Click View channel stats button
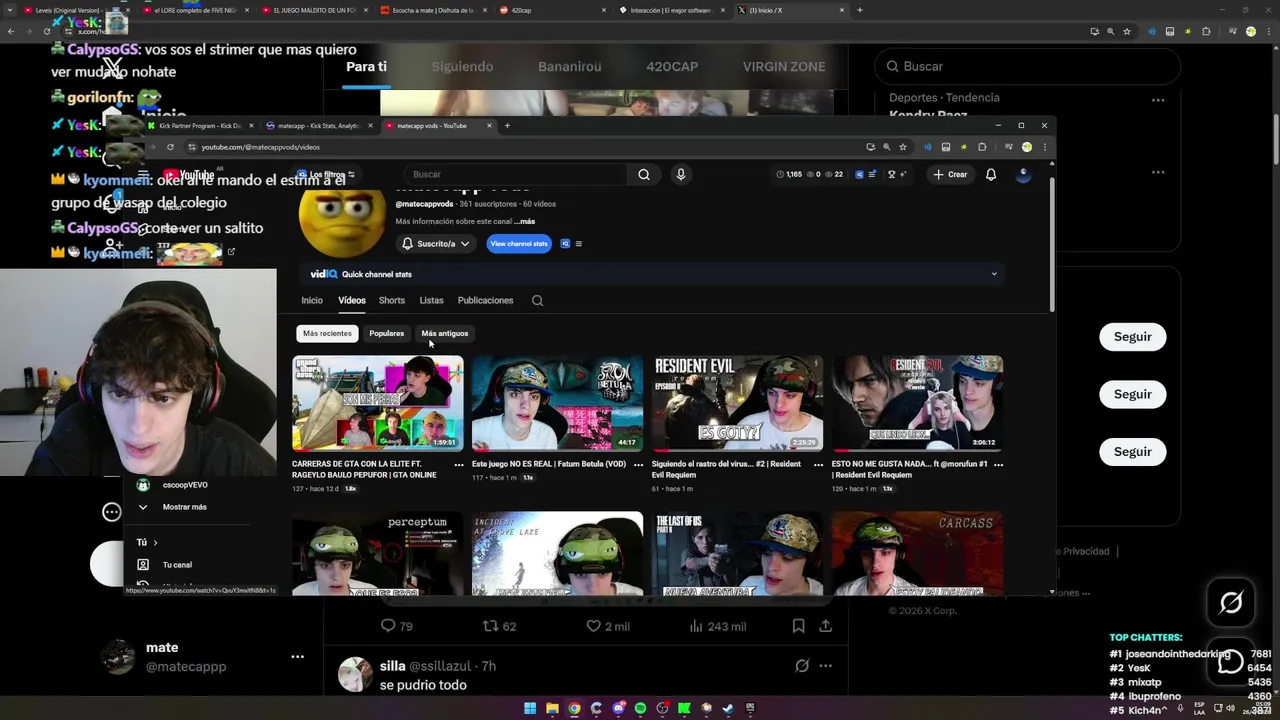 (519, 244)
